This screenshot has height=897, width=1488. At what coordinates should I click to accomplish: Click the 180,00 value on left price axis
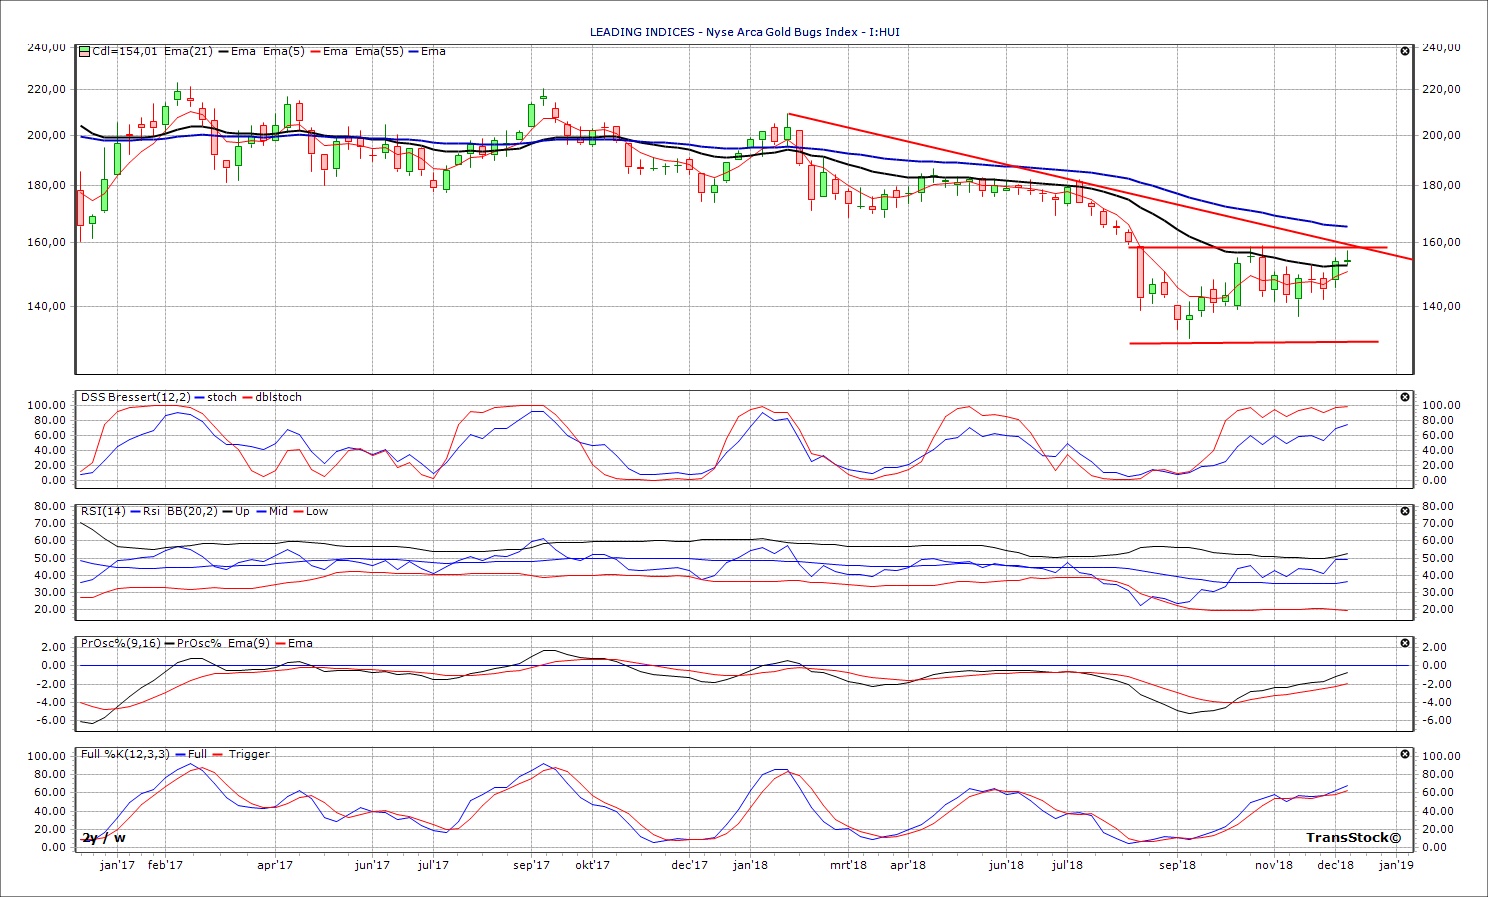[46, 185]
